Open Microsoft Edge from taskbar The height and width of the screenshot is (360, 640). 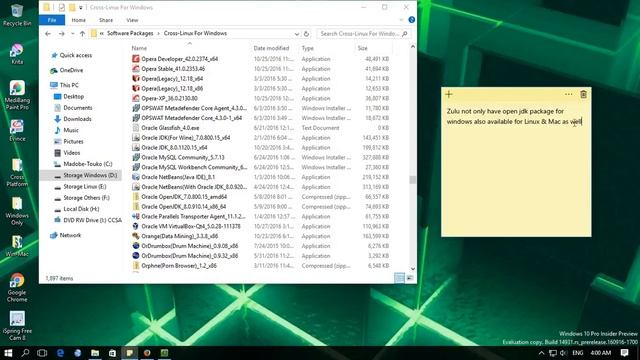(x=60, y=353)
